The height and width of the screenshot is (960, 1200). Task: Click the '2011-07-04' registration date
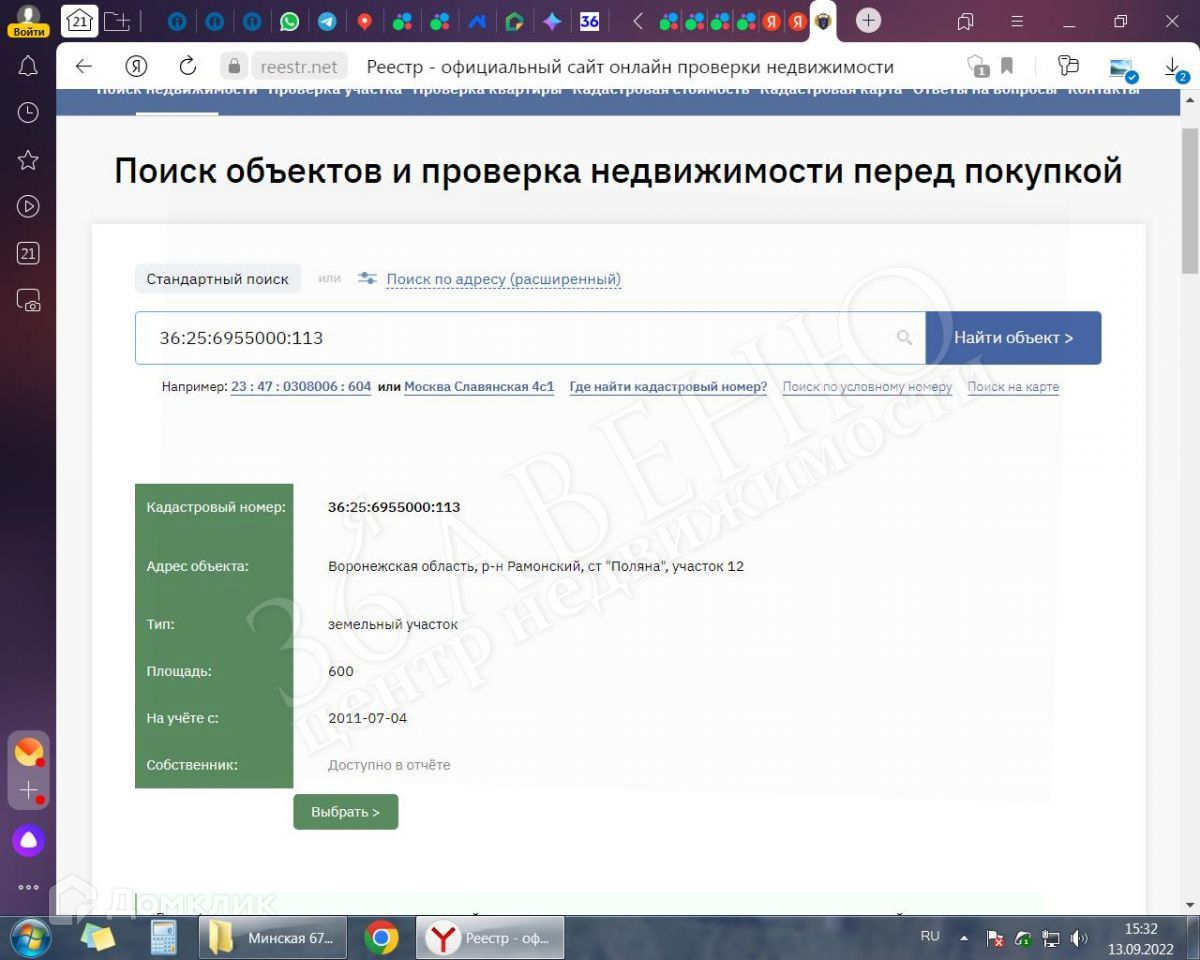(x=367, y=718)
